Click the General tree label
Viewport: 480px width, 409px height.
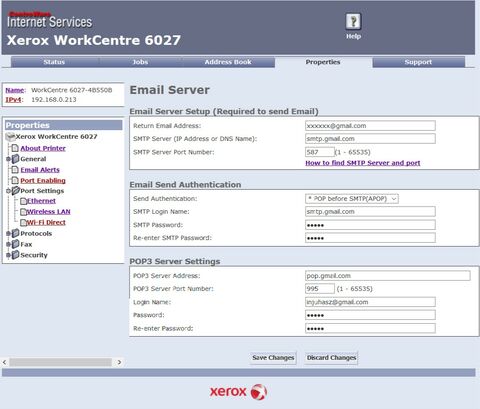tap(33, 159)
